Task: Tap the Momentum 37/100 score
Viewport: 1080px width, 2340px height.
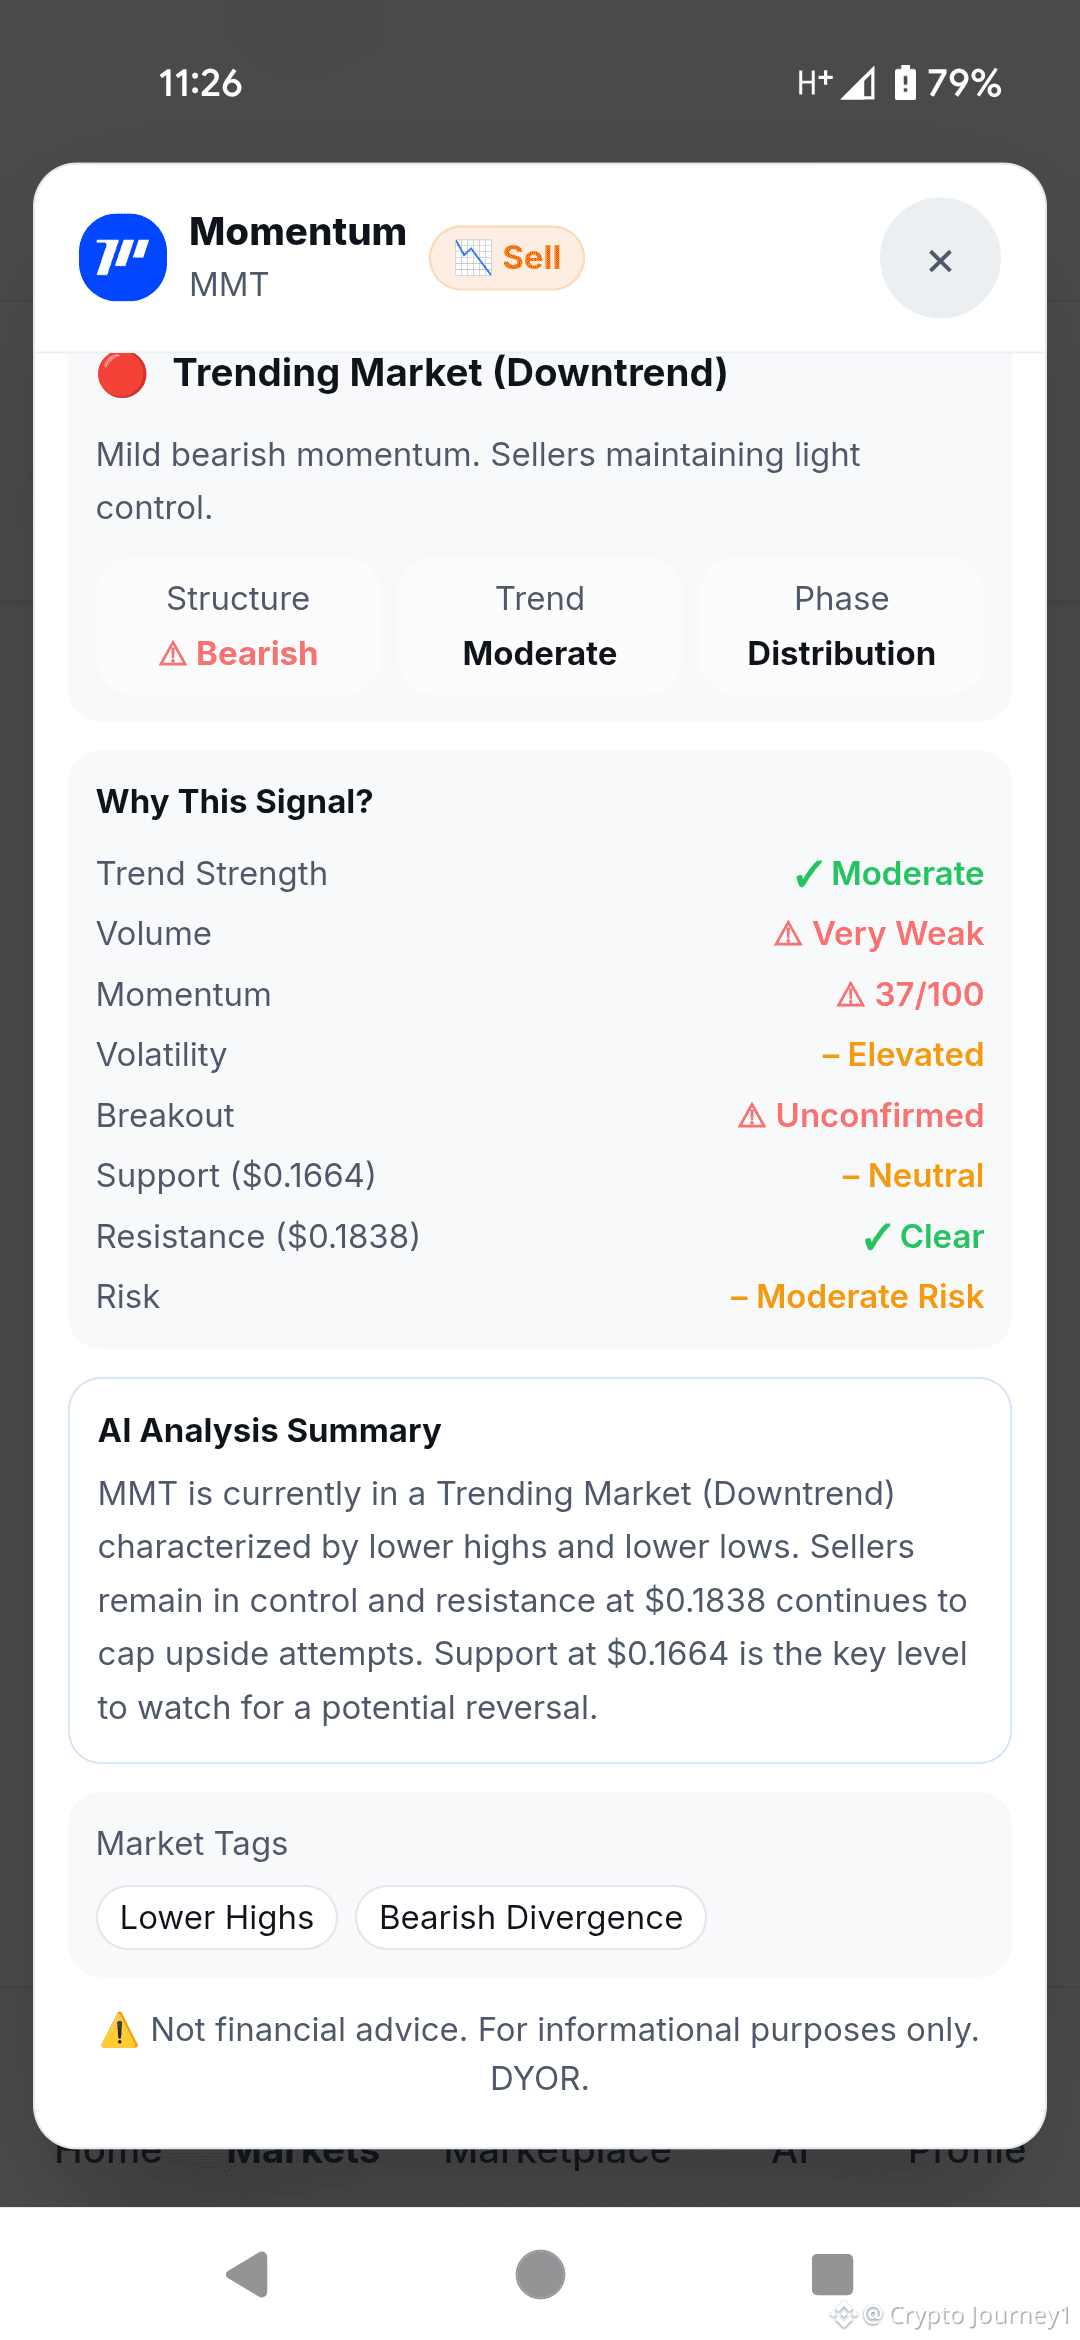Action: click(910, 995)
